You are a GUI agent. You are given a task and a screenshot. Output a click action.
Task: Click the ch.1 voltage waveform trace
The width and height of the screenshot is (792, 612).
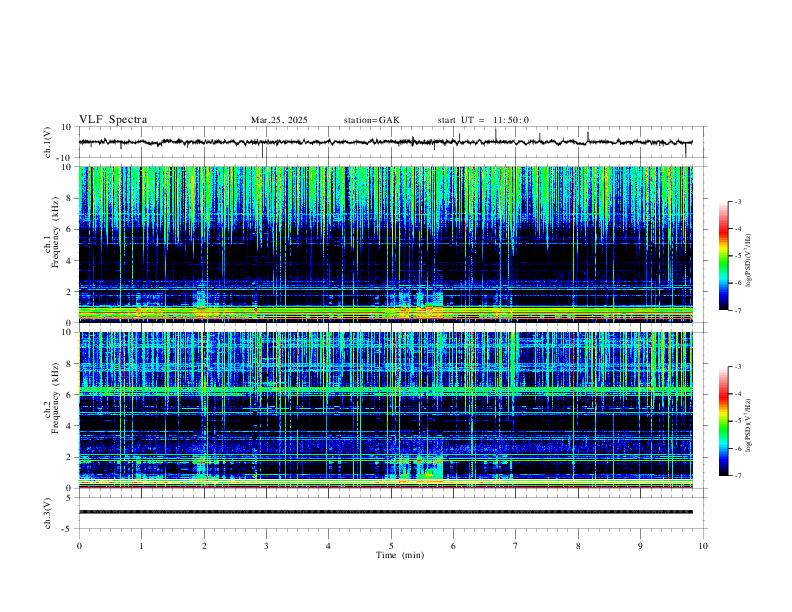(385, 142)
